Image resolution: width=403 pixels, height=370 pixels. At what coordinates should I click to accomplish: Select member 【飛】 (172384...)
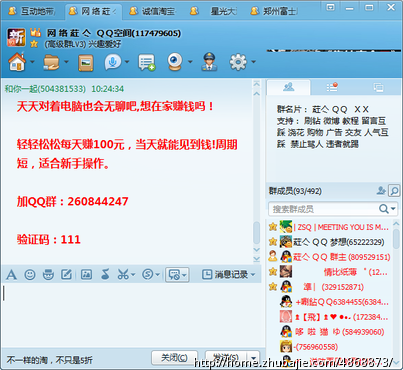pyautogui.click(x=329, y=317)
